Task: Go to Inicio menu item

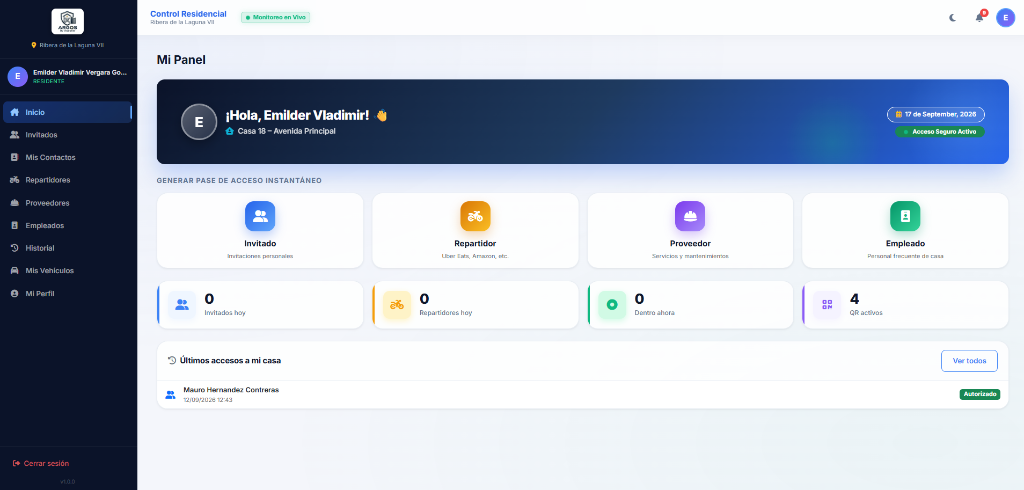Action: (x=67, y=112)
